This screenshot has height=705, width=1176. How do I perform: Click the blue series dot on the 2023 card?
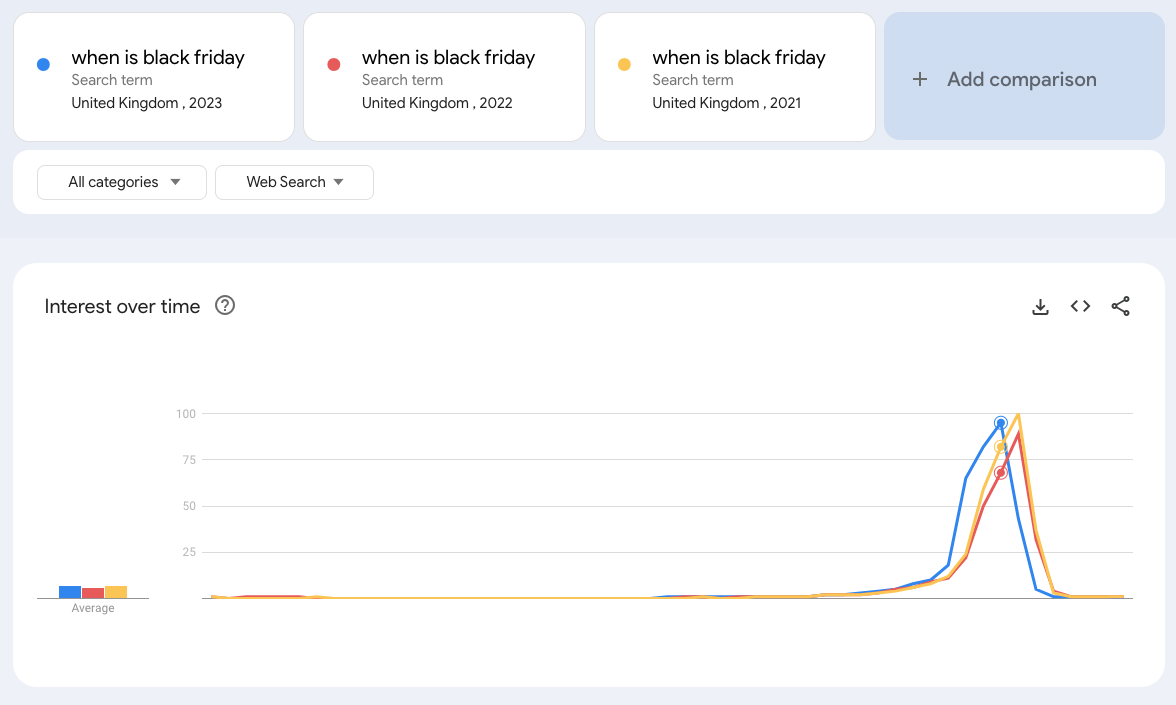click(x=43, y=63)
